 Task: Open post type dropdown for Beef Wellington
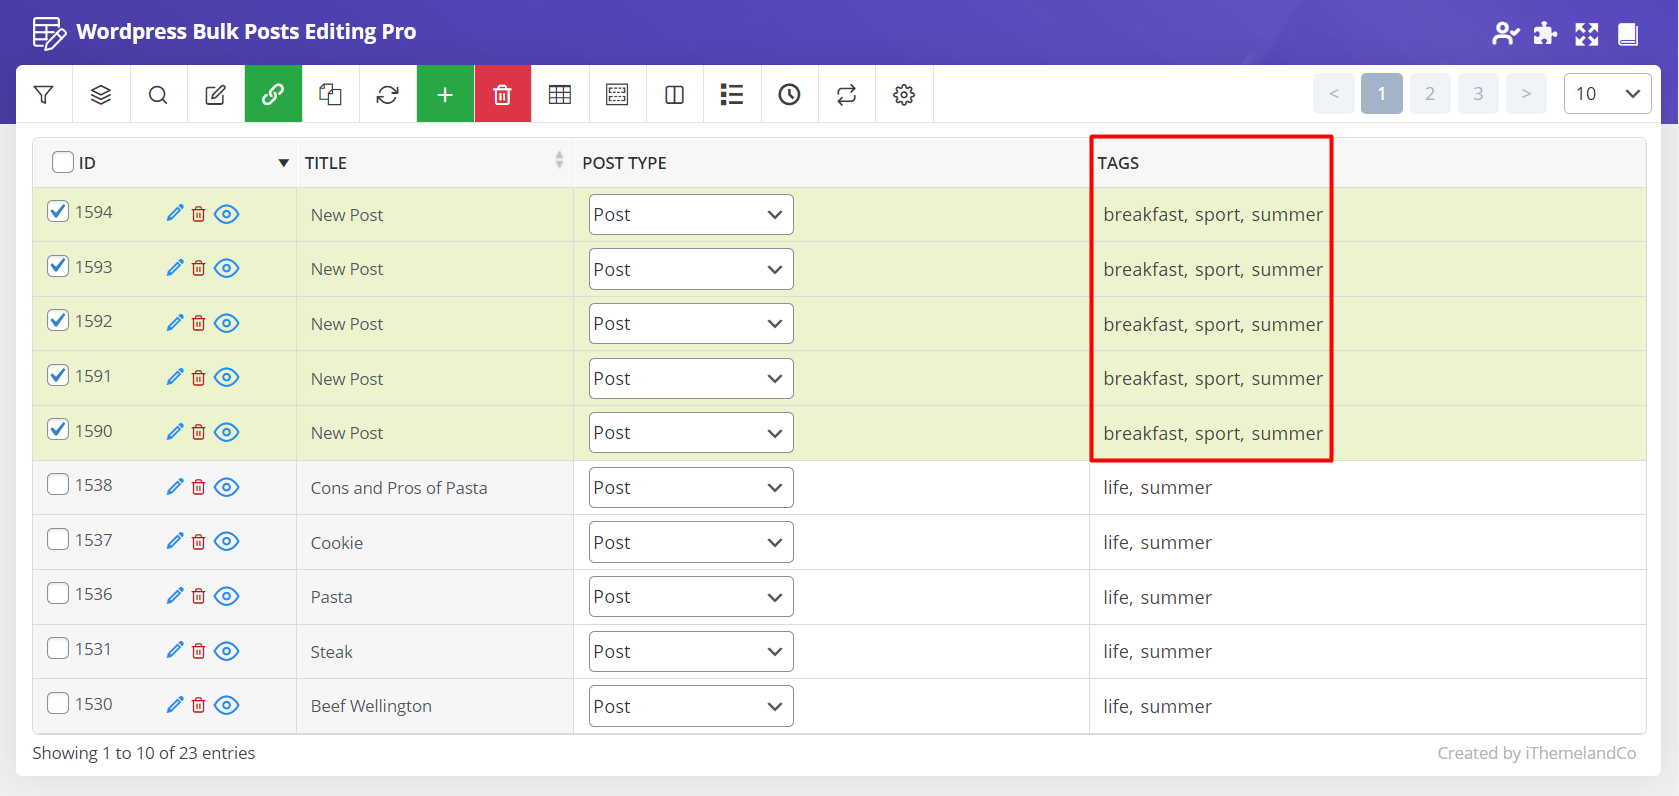pyautogui.click(x=691, y=706)
